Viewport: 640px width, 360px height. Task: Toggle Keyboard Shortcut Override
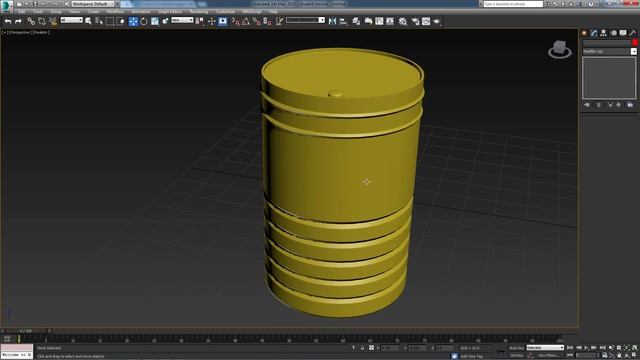[x=223, y=21]
